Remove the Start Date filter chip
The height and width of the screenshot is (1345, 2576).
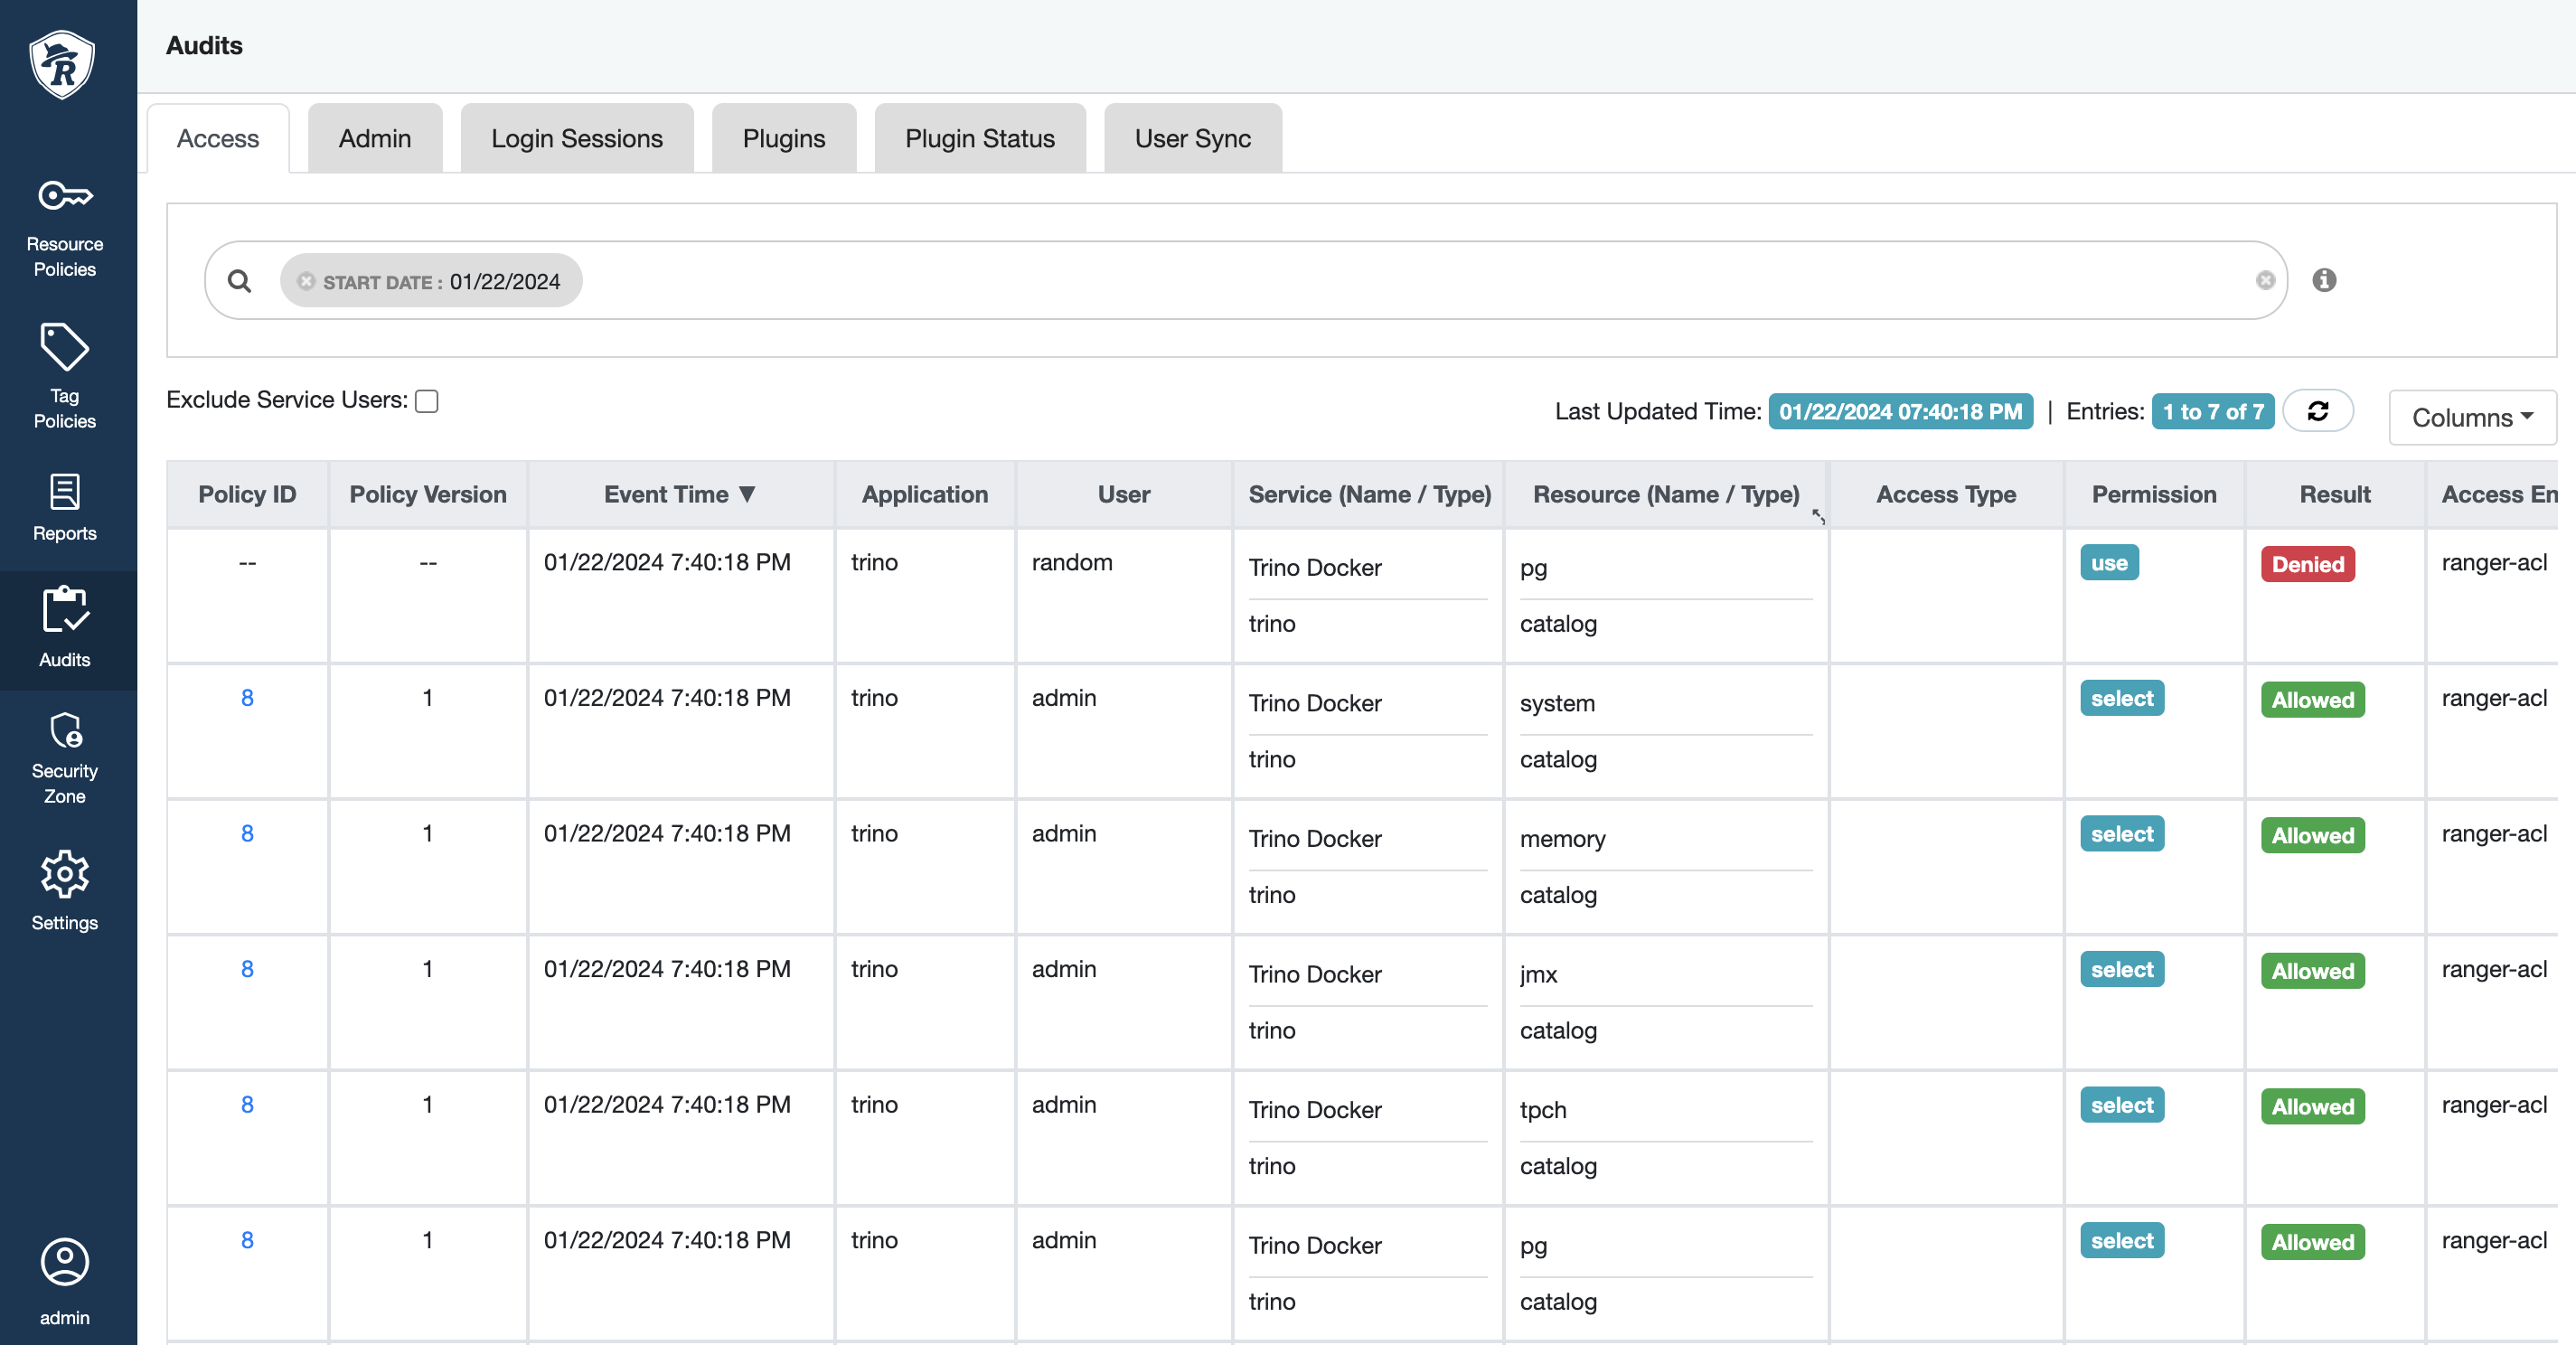coord(306,281)
